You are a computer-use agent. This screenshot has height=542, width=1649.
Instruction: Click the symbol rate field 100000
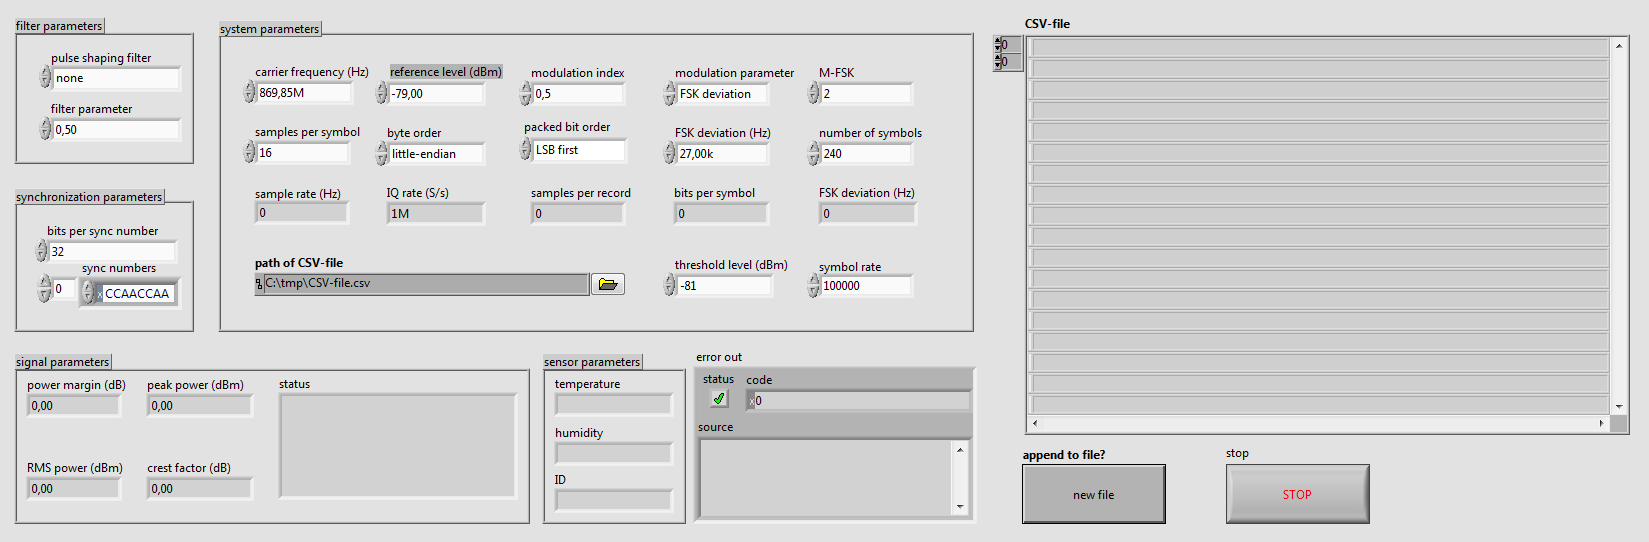coord(866,285)
